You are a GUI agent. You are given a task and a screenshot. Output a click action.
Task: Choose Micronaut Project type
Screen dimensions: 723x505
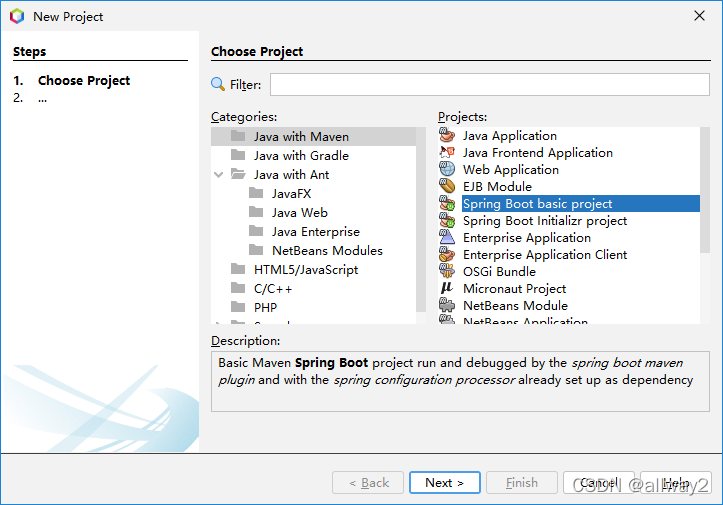515,289
